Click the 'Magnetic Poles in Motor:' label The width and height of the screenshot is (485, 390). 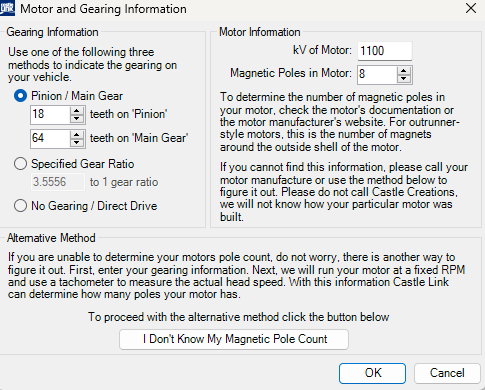point(291,73)
